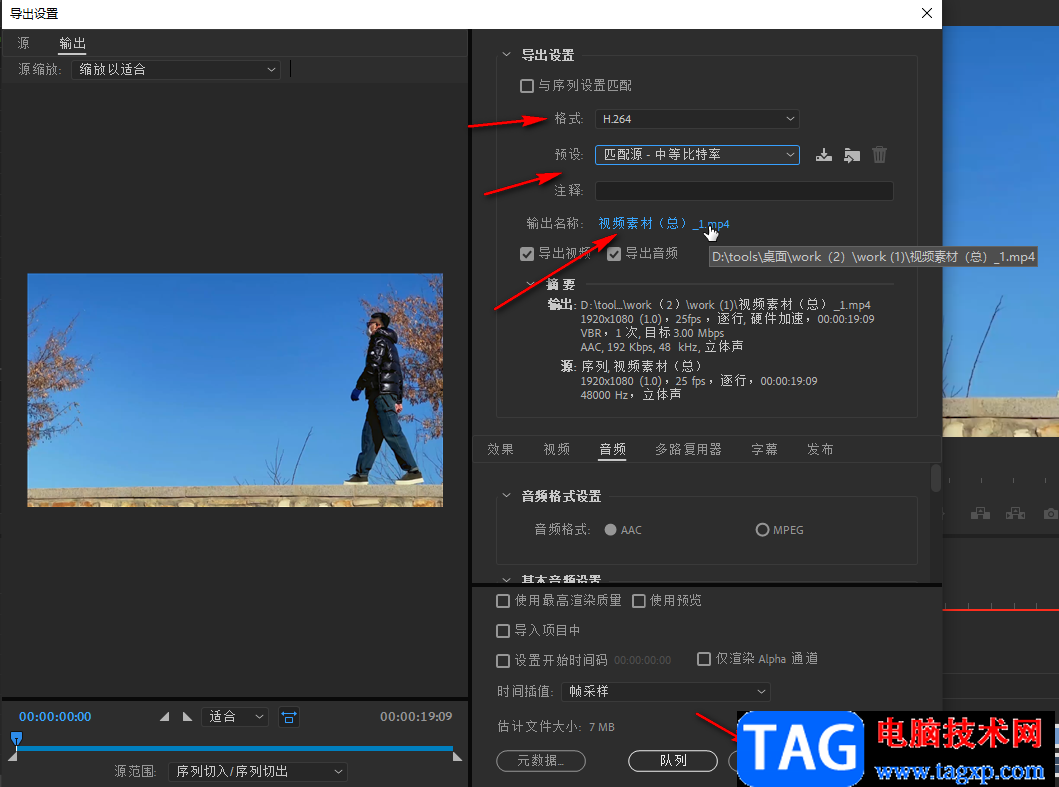Click the delete preset trash icon

pos(879,155)
